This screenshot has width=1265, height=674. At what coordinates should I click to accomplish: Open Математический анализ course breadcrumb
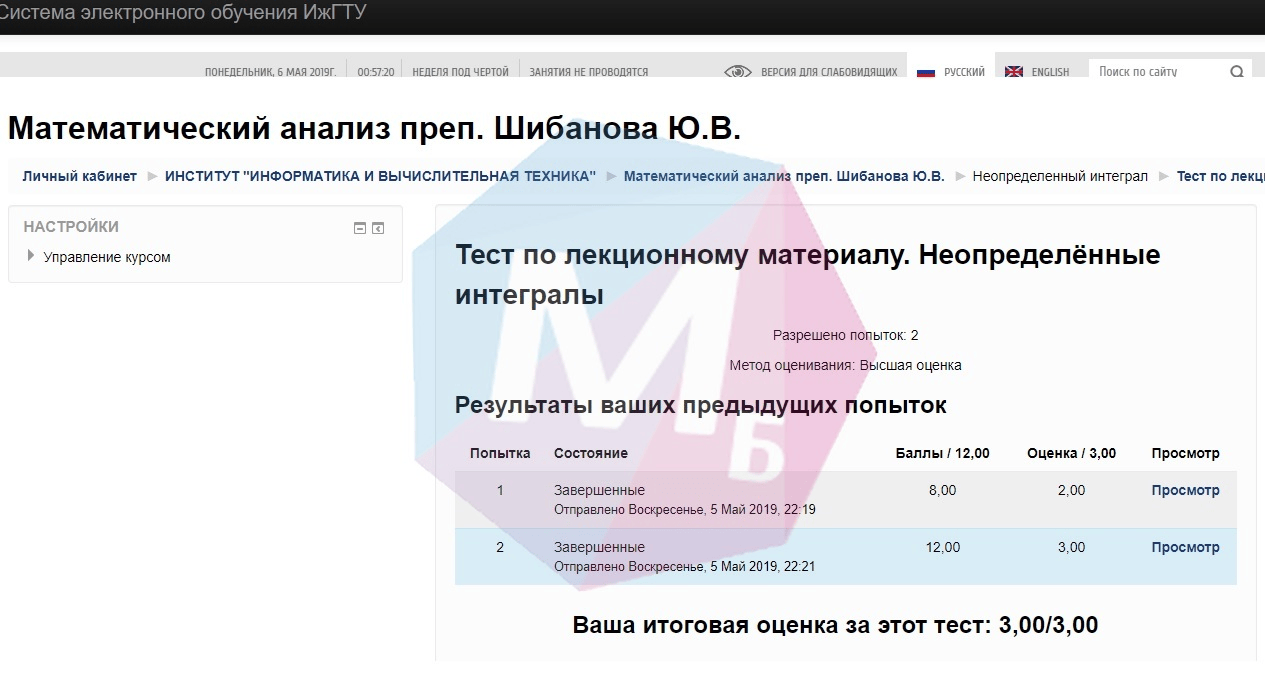point(783,176)
